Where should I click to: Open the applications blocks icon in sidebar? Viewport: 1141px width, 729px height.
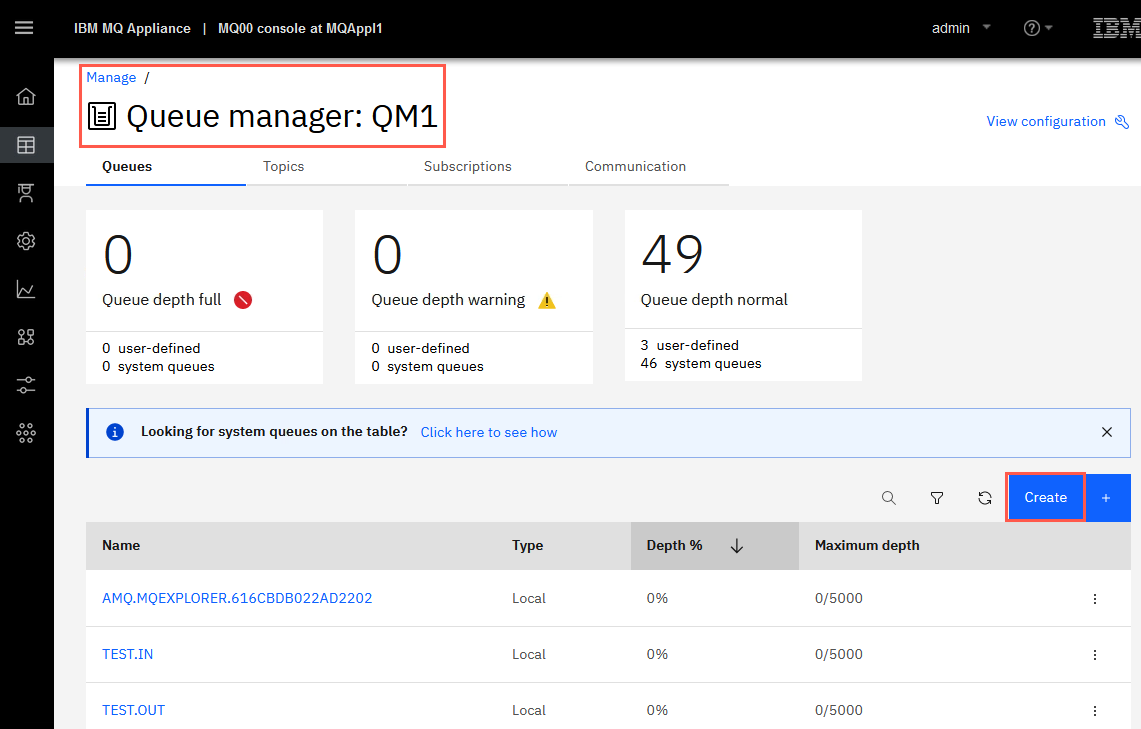coord(26,337)
